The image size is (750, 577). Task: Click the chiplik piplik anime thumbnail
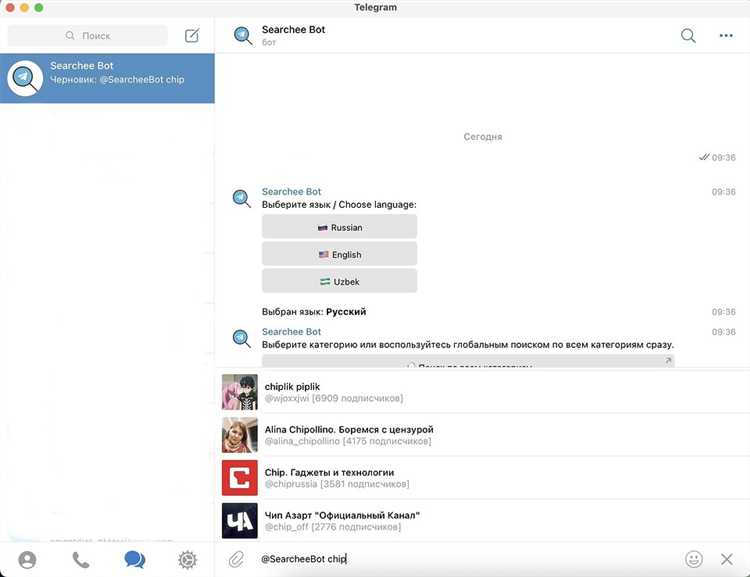[x=240, y=392]
